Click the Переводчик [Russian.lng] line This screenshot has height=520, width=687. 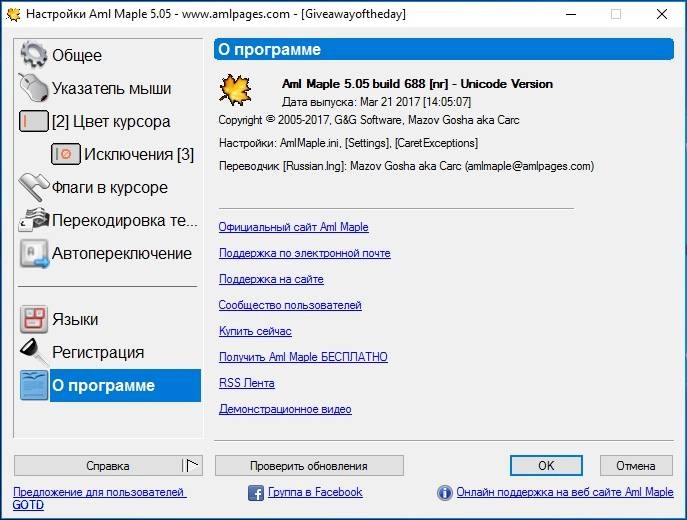407,166
